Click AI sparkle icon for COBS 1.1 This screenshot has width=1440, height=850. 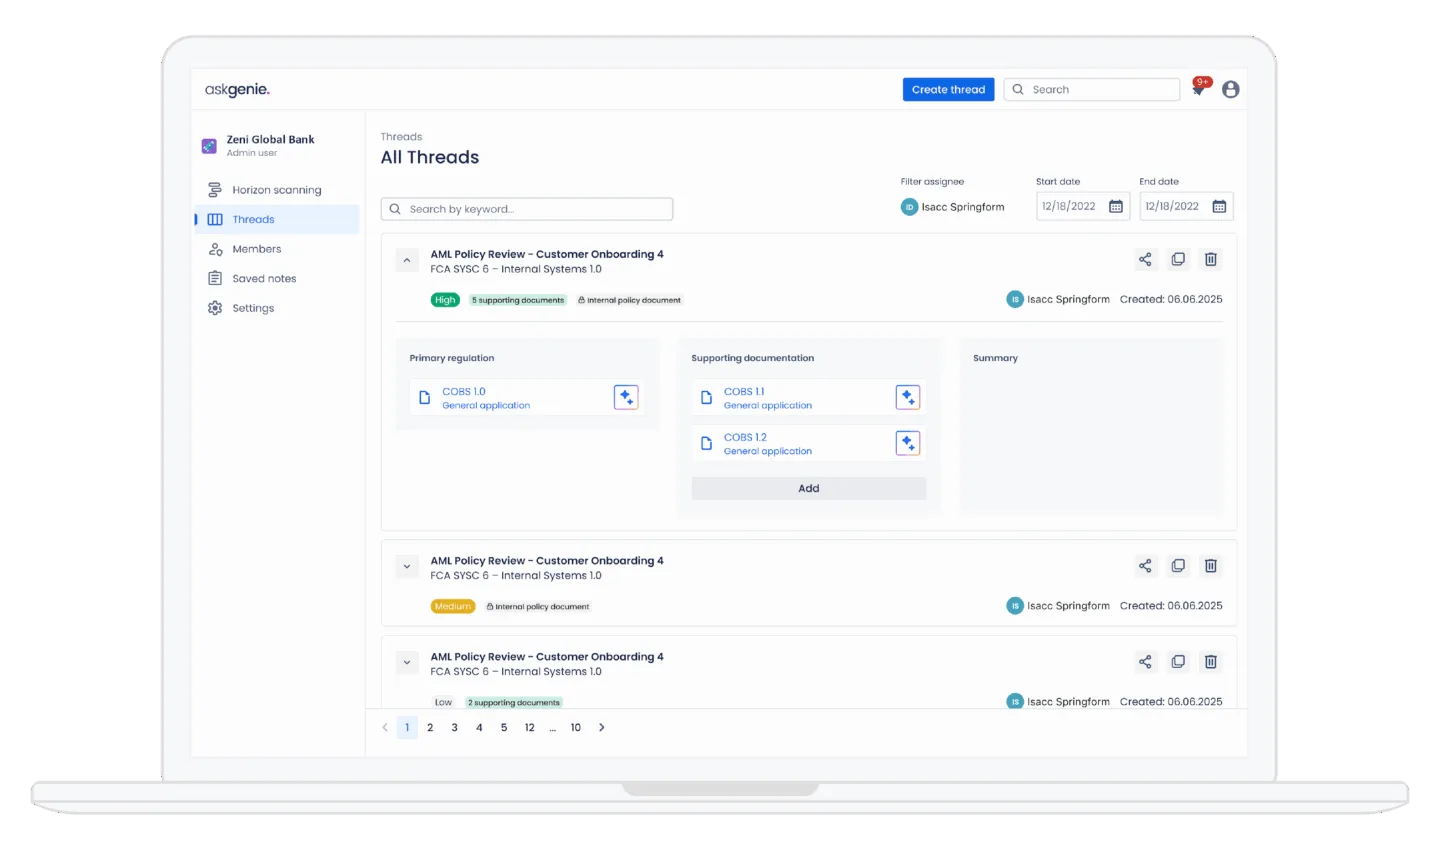click(x=907, y=397)
